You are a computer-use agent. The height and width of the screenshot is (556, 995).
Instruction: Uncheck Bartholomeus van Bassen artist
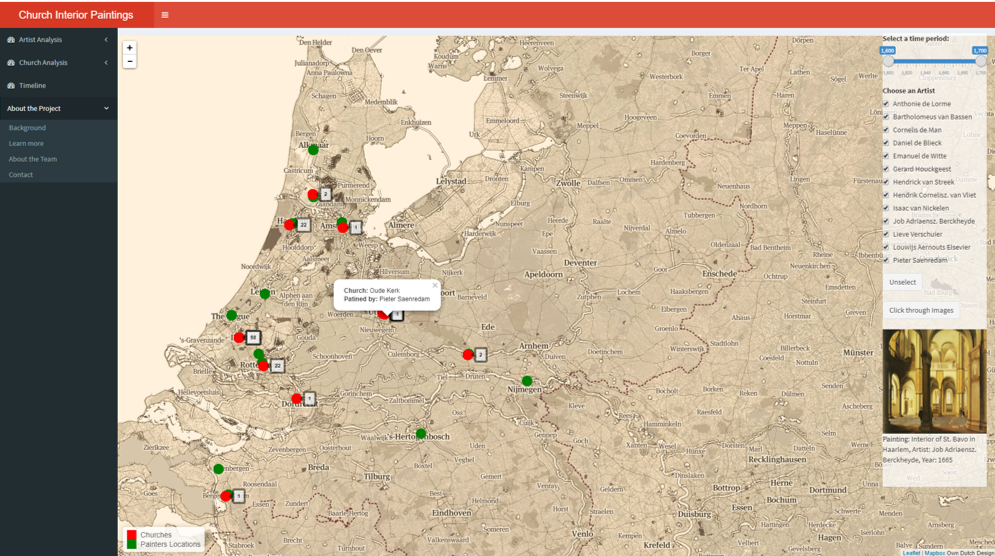click(x=886, y=117)
